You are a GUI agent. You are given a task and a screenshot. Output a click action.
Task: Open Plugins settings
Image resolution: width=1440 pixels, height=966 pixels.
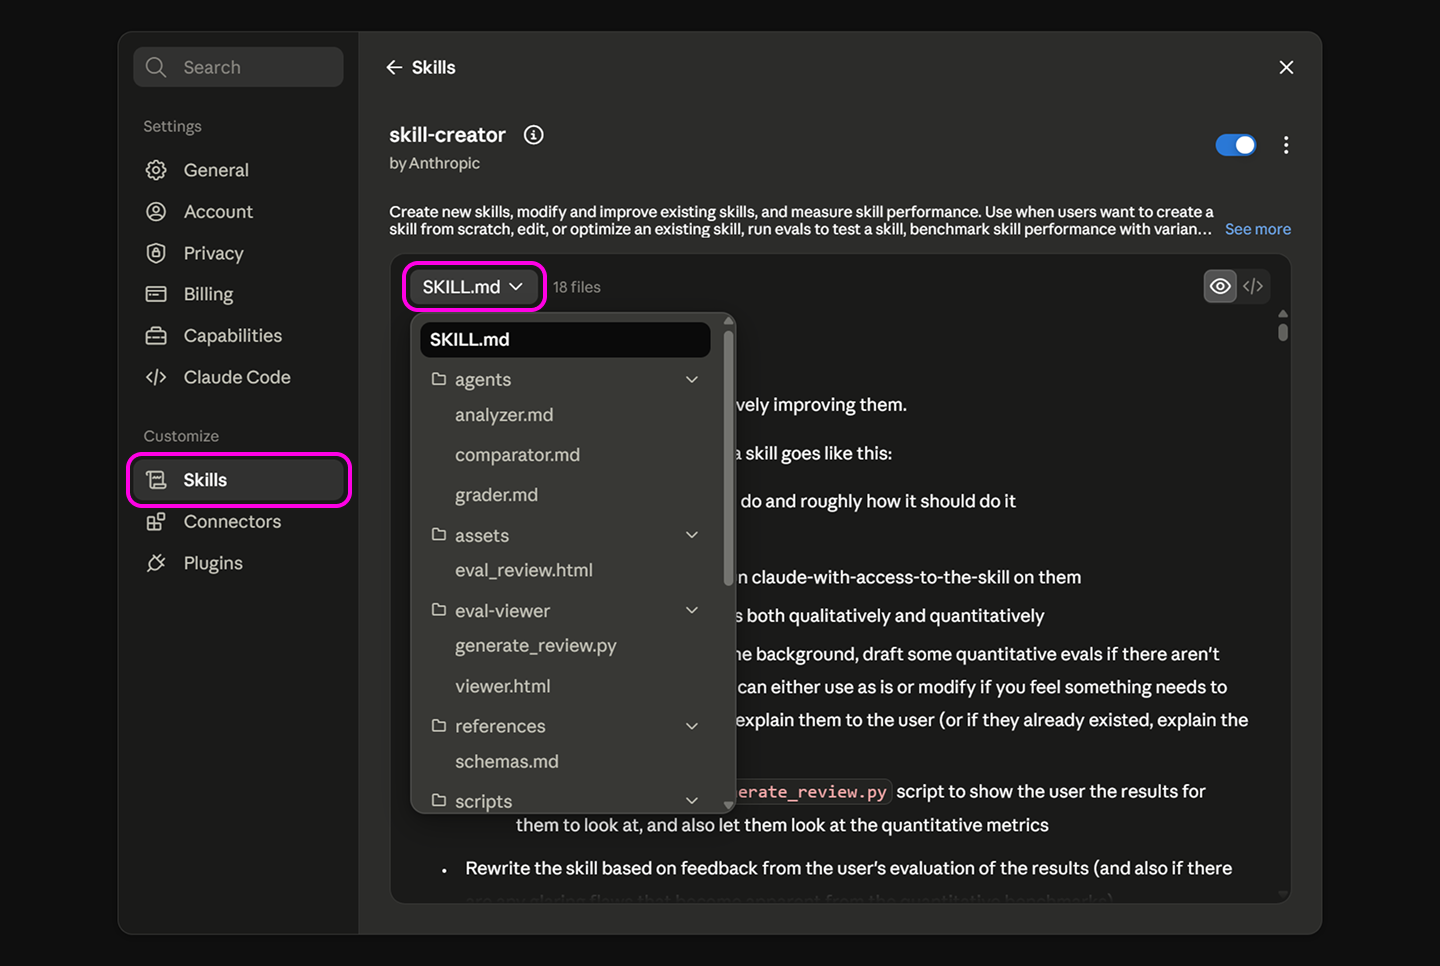(238, 563)
